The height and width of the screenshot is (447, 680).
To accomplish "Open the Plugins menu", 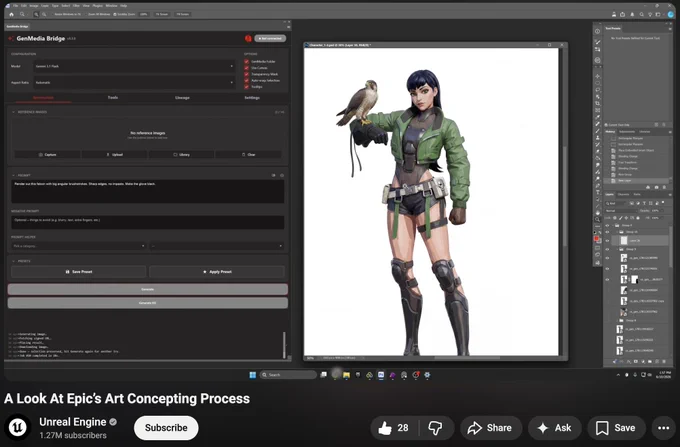I will pos(98,6).
